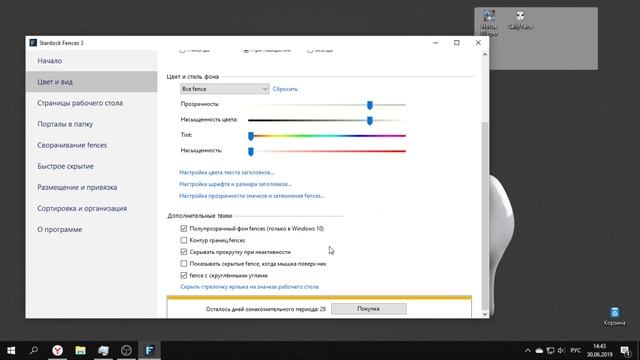Click the Цвет и стиль фона heading

(193, 77)
